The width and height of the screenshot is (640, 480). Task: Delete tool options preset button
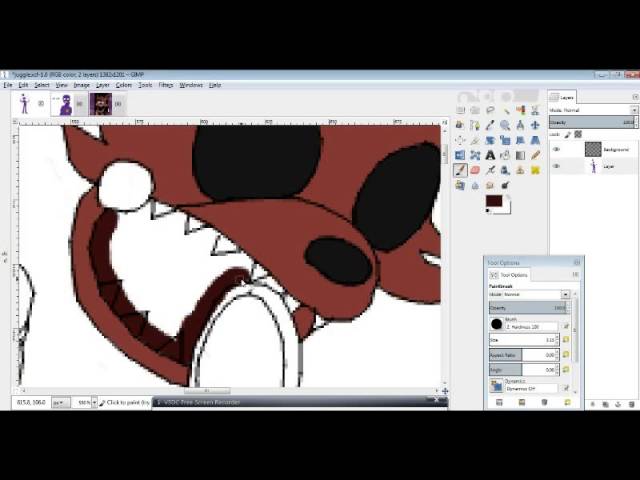pyautogui.click(x=544, y=402)
